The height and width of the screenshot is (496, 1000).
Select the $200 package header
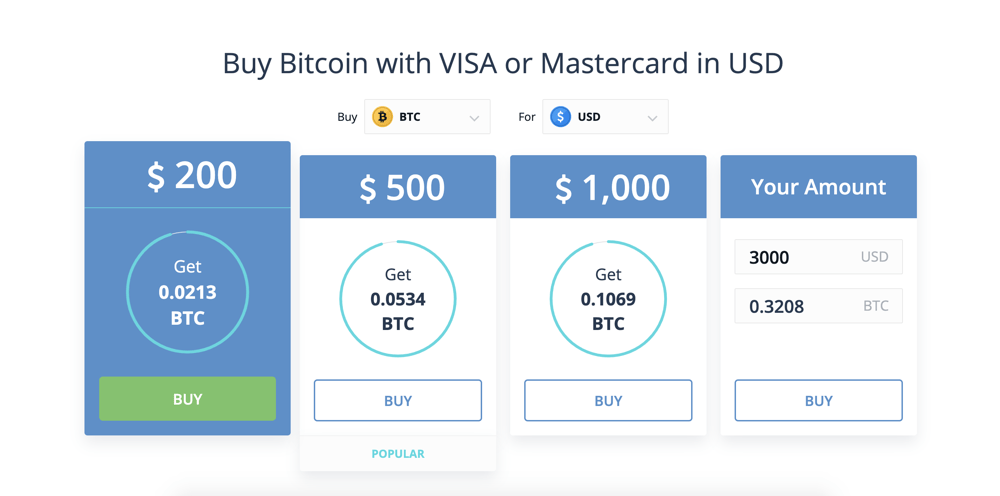pyautogui.click(x=188, y=175)
